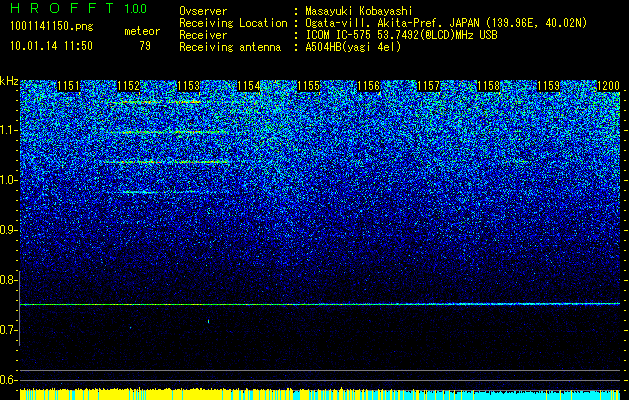Click the 1151 time marker
Image resolution: width=629 pixels, height=400 pixels.
69,86
